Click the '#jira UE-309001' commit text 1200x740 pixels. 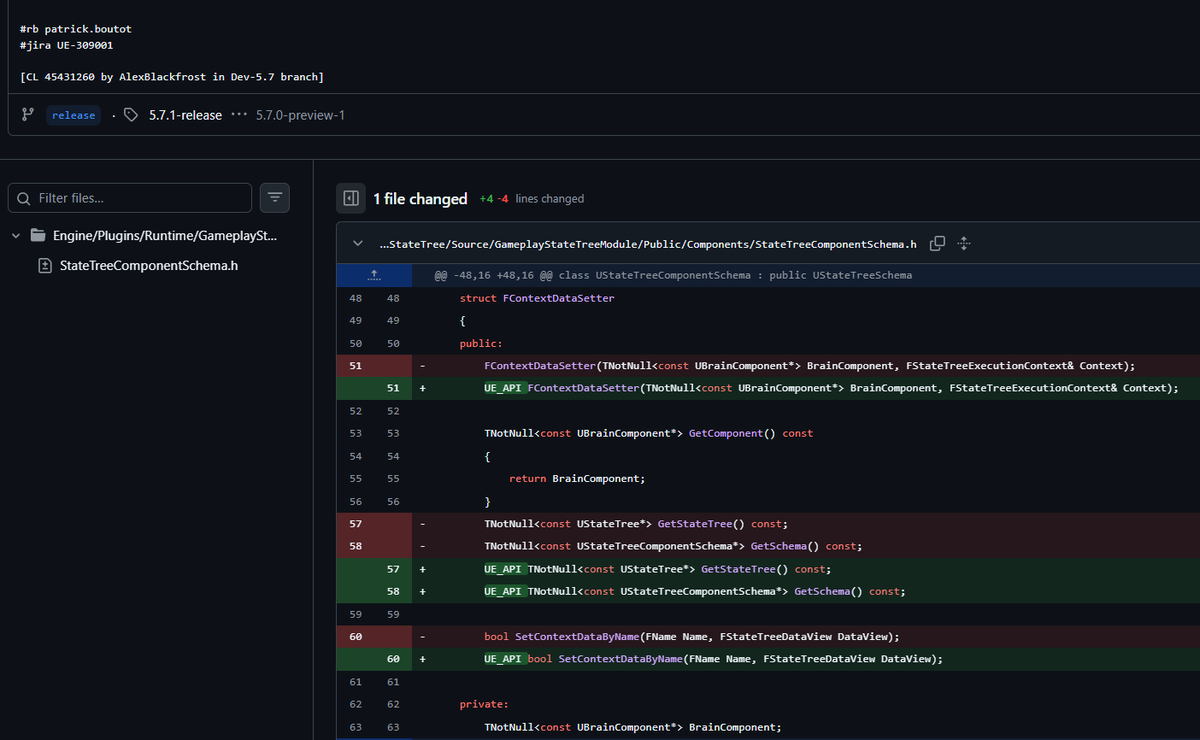66,45
